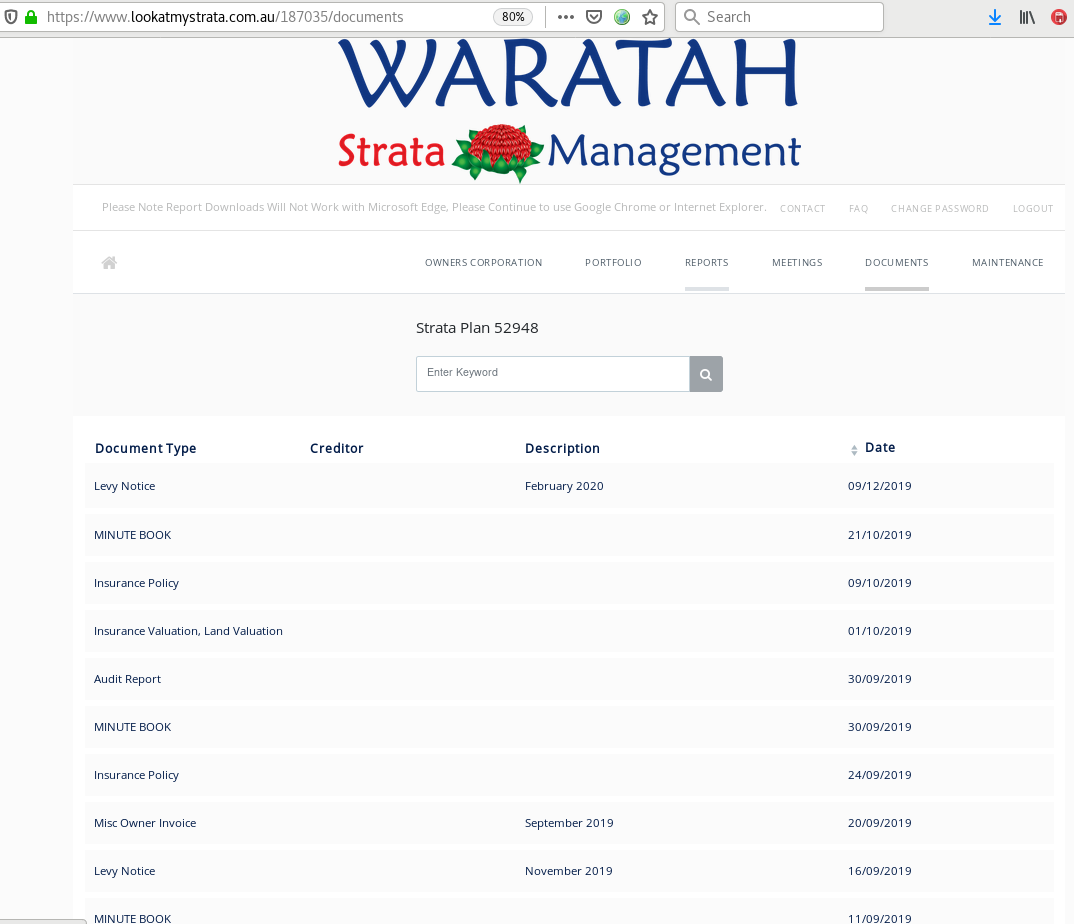
Task: Open the Audit Report document
Action: click(x=569, y=679)
